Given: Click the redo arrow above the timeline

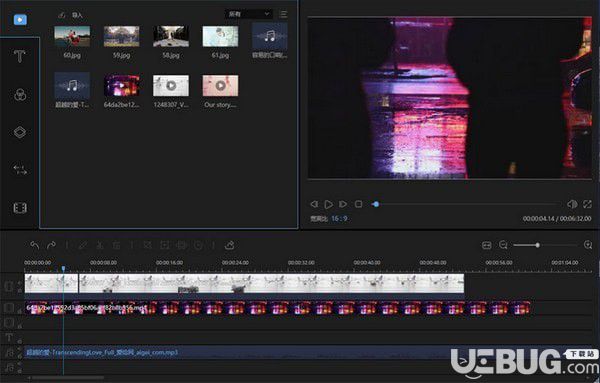Looking at the screenshot, I should click(x=51, y=245).
